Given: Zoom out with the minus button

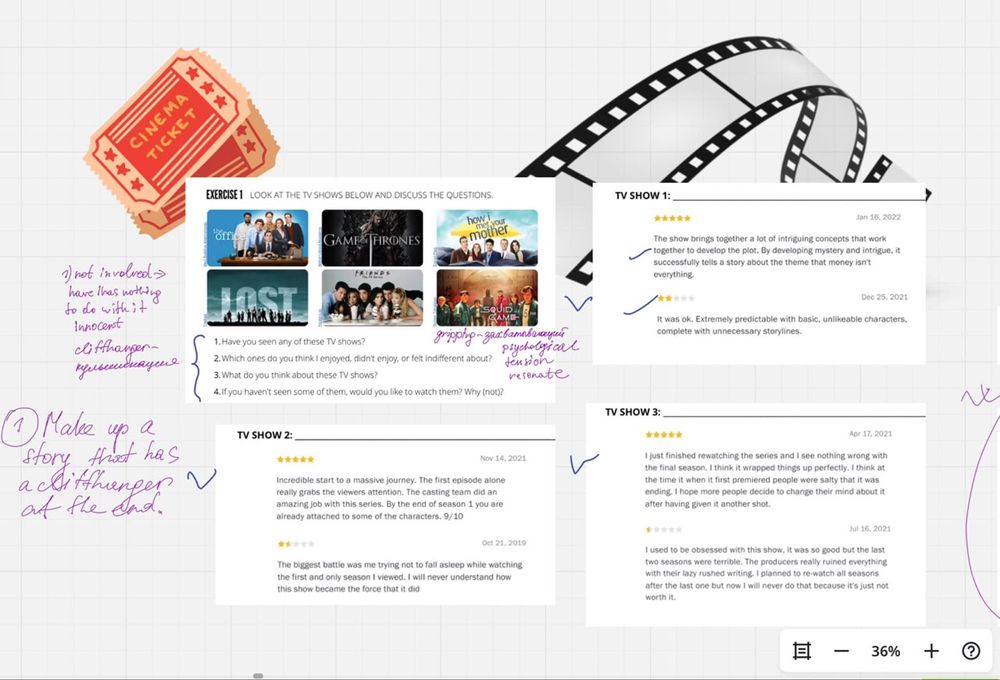Looking at the screenshot, I should point(841,651).
